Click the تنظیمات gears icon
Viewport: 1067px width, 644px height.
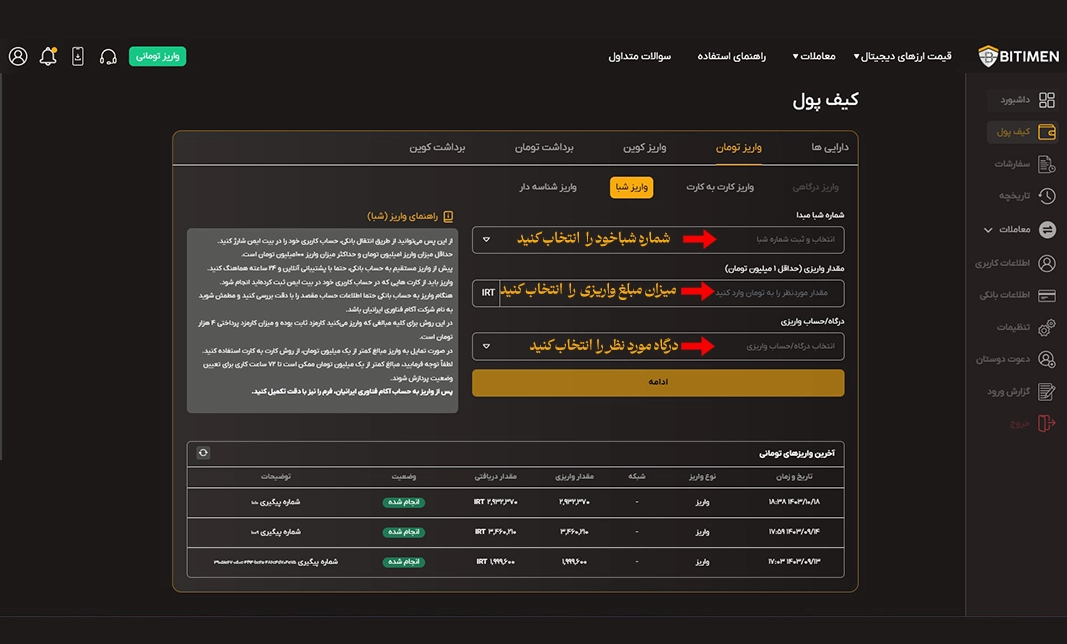tap(1047, 327)
